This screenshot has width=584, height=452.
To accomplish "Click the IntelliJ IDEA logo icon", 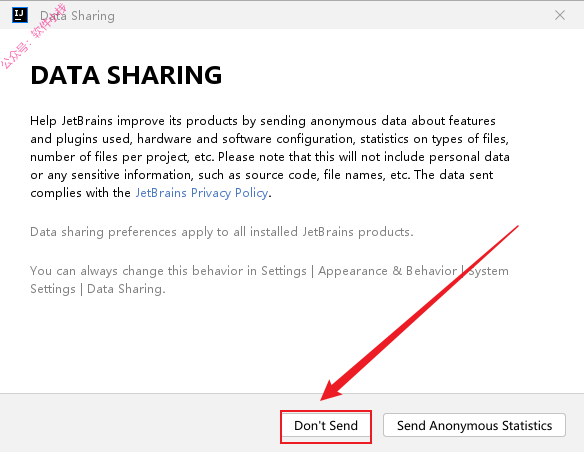I will 20,15.
